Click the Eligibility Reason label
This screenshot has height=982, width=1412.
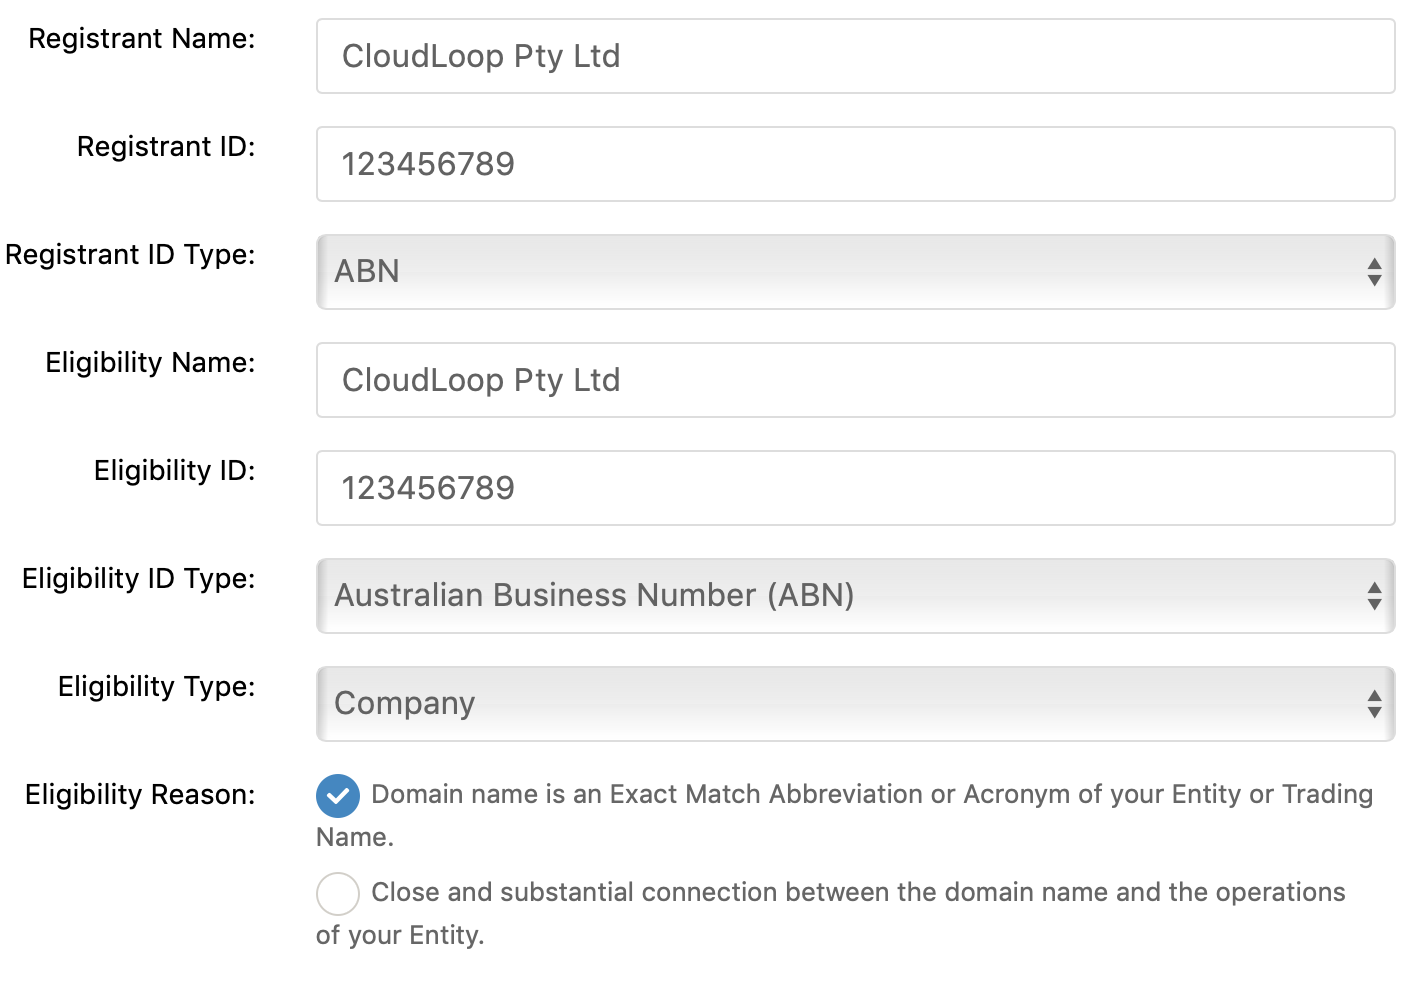(x=140, y=795)
